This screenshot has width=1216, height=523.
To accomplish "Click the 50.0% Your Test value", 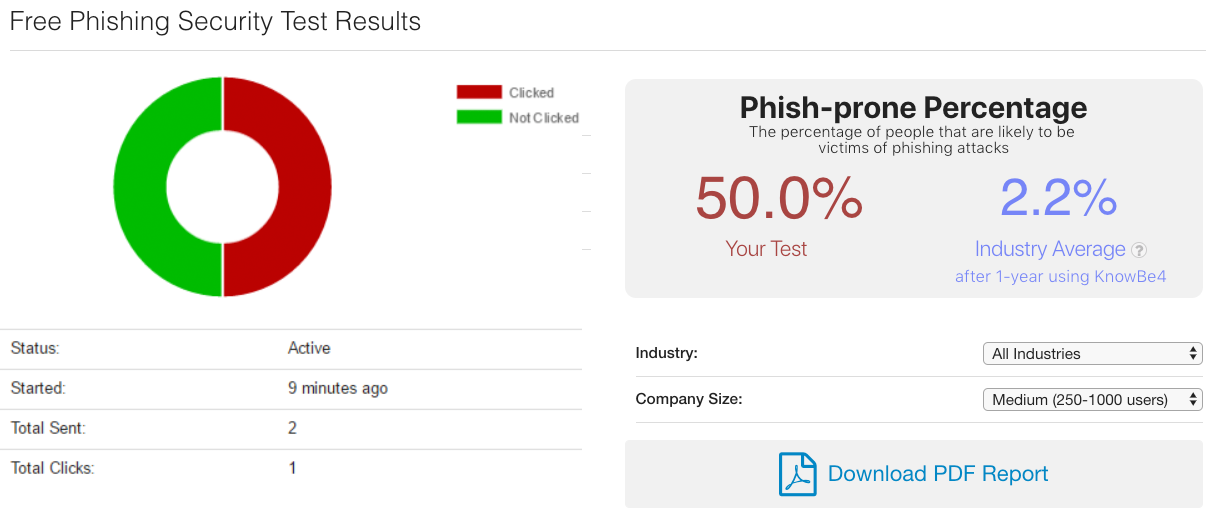I will pos(779,198).
